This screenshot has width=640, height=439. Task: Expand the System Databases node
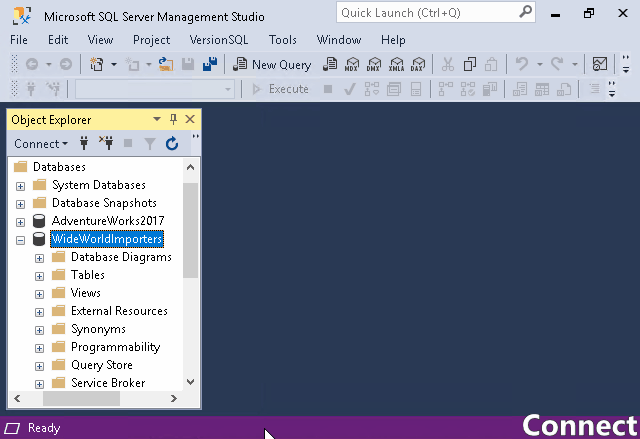[x=20, y=186]
